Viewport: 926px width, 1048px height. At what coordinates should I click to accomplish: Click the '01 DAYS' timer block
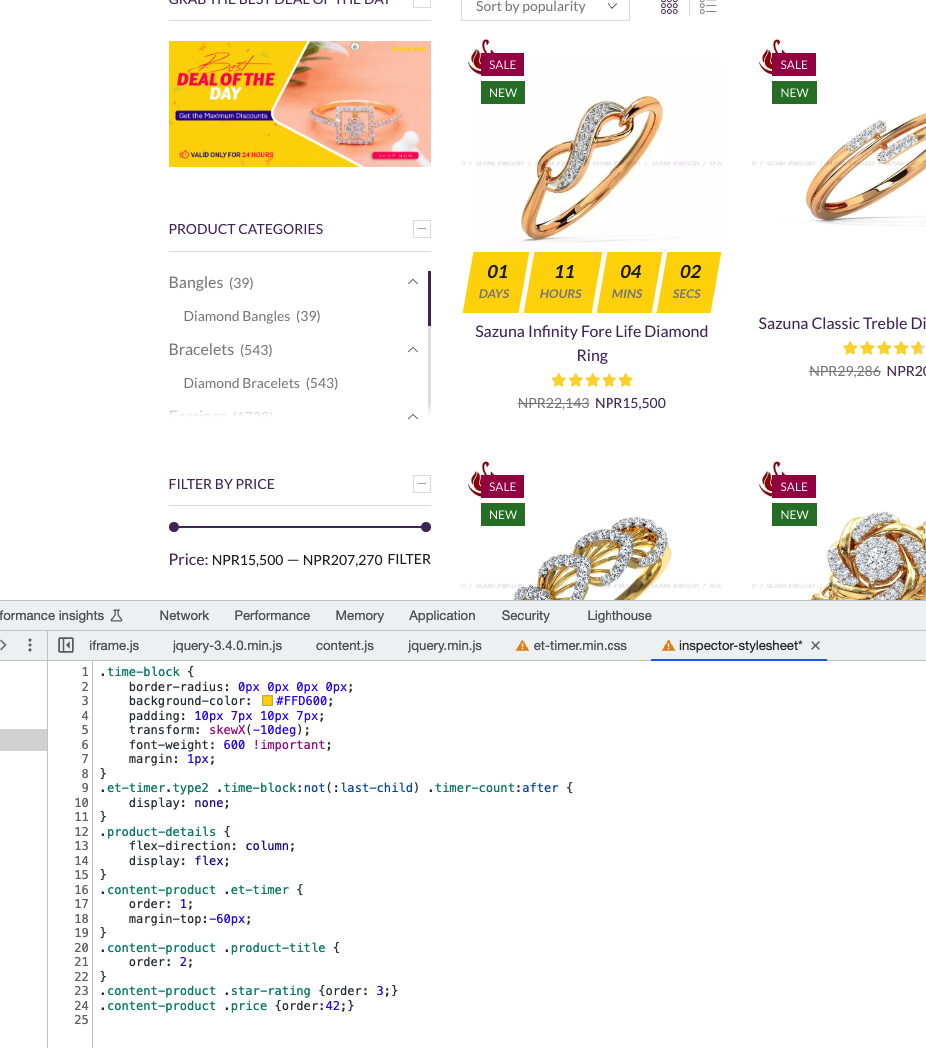tap(495, 282)
